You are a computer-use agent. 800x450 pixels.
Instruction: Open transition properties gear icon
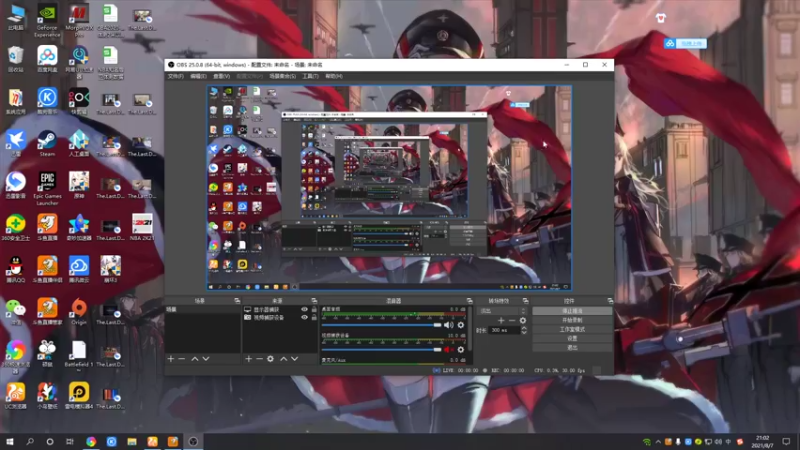[522, 320]
